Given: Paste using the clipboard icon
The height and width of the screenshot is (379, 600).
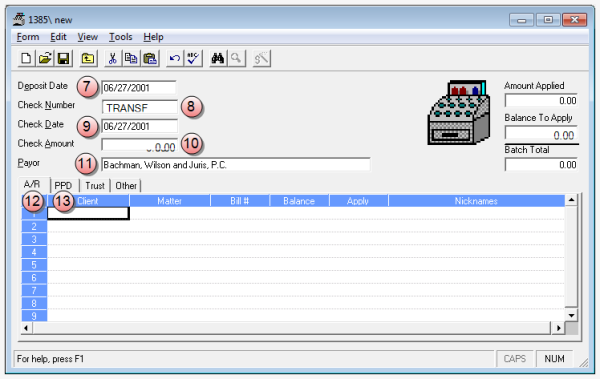Looking at the screenshot, I should click(150, 59).
